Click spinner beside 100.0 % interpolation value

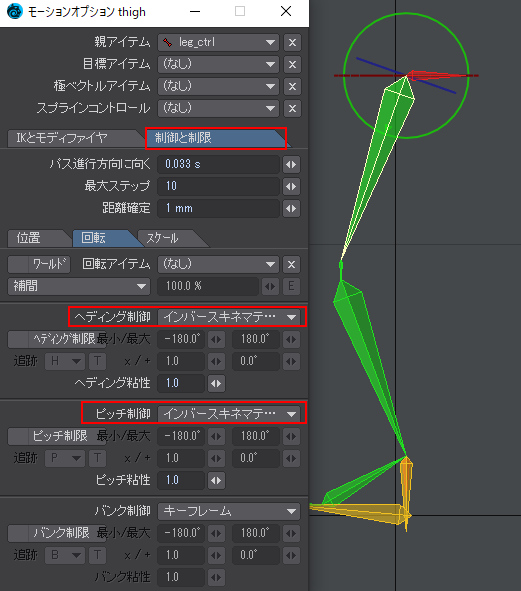[x=270, y=286]
